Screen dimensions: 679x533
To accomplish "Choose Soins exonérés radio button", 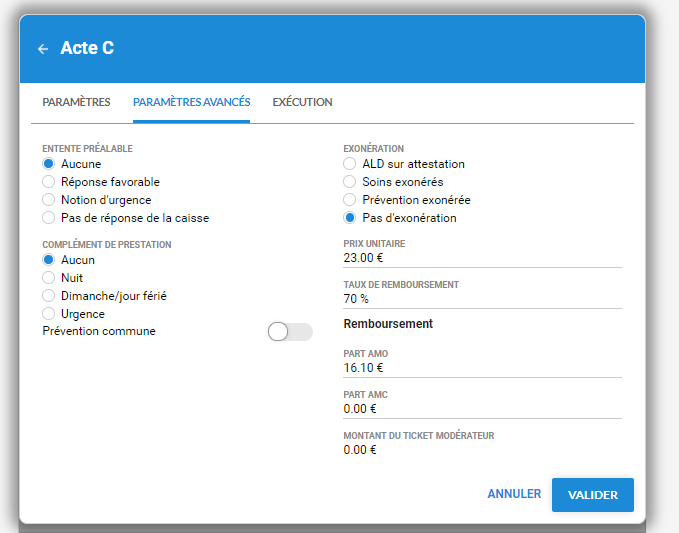I will pyautogui.click(x=349, y=182).
